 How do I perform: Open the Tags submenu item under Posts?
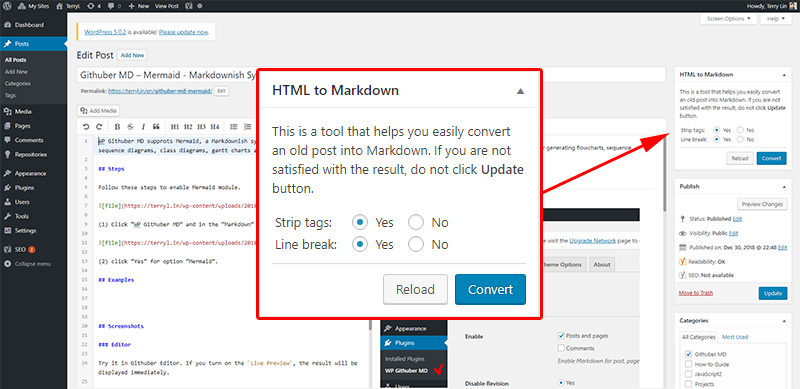coord(10,95)
